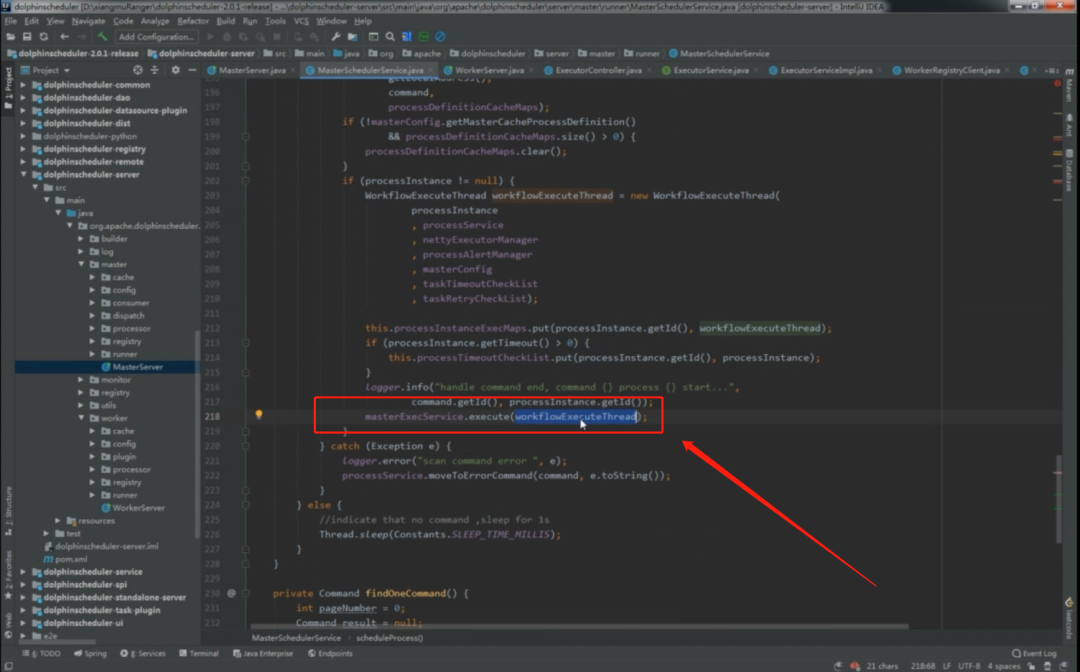Image resolution: width=1080 pixels, height=672 pixels.
Task: Open Project Structure toolbar icon
Action: pos(353,36)
